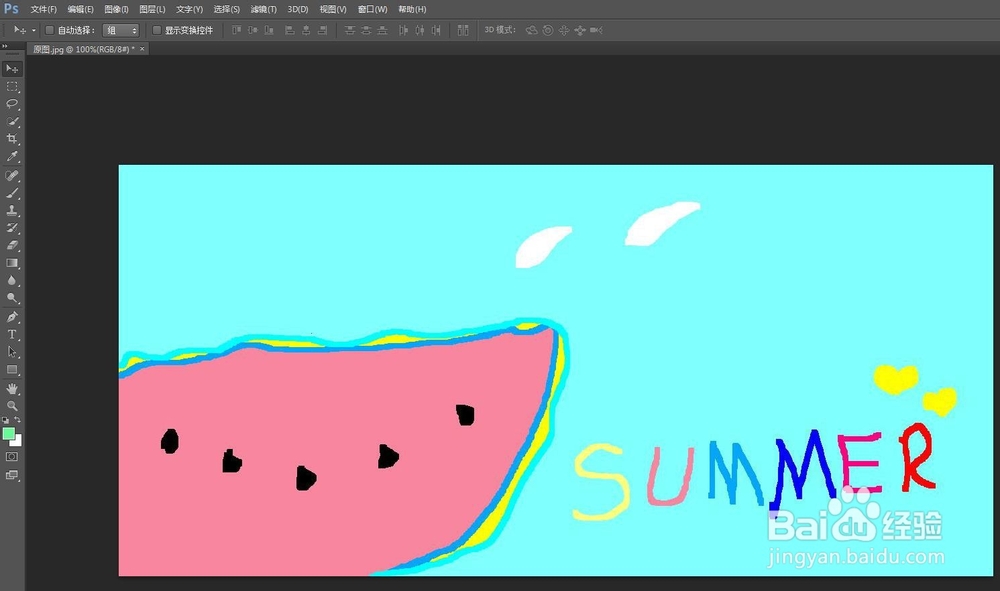The width and height of the screenshot is (1000, 591).
Task: Click the green foreground color swatch
Action: pyautogui.click(x=8, y=434)
